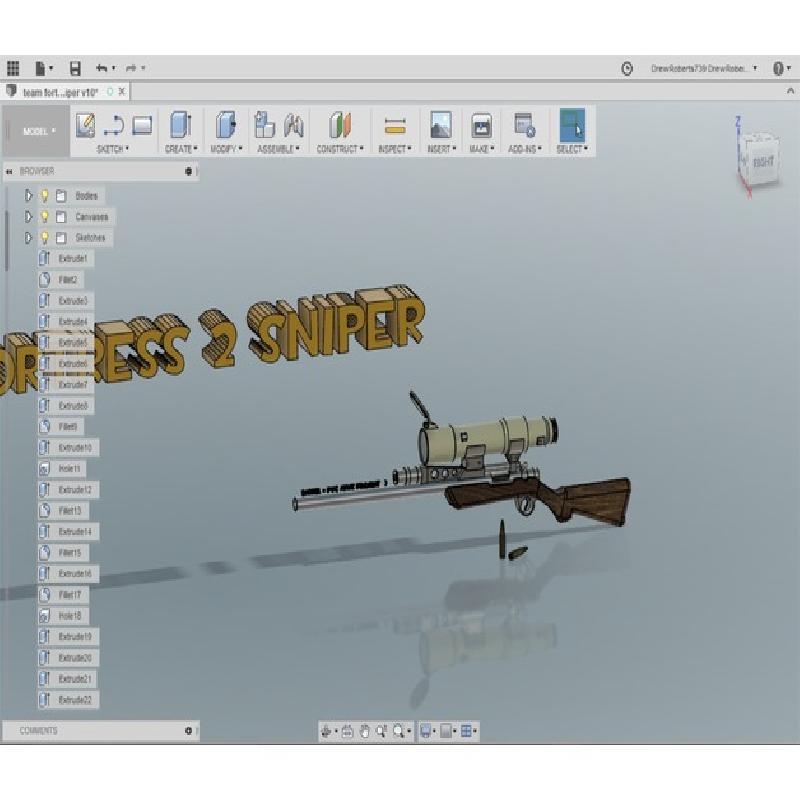Click the Pan hand icon
Screen dimensions: 800x800
[x=364, y=732]
